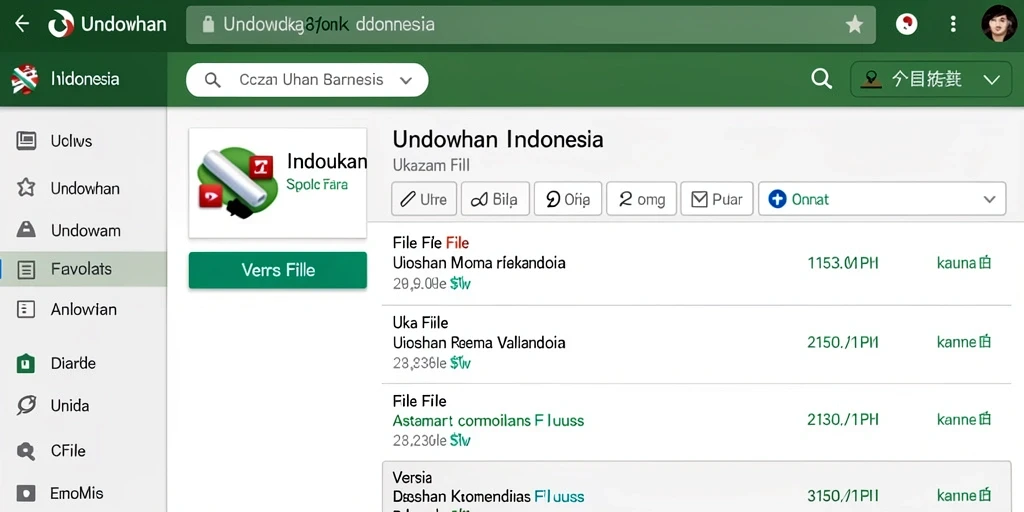
Task: Click kanne link in Uka Fiile row
Action: [964, 342]
